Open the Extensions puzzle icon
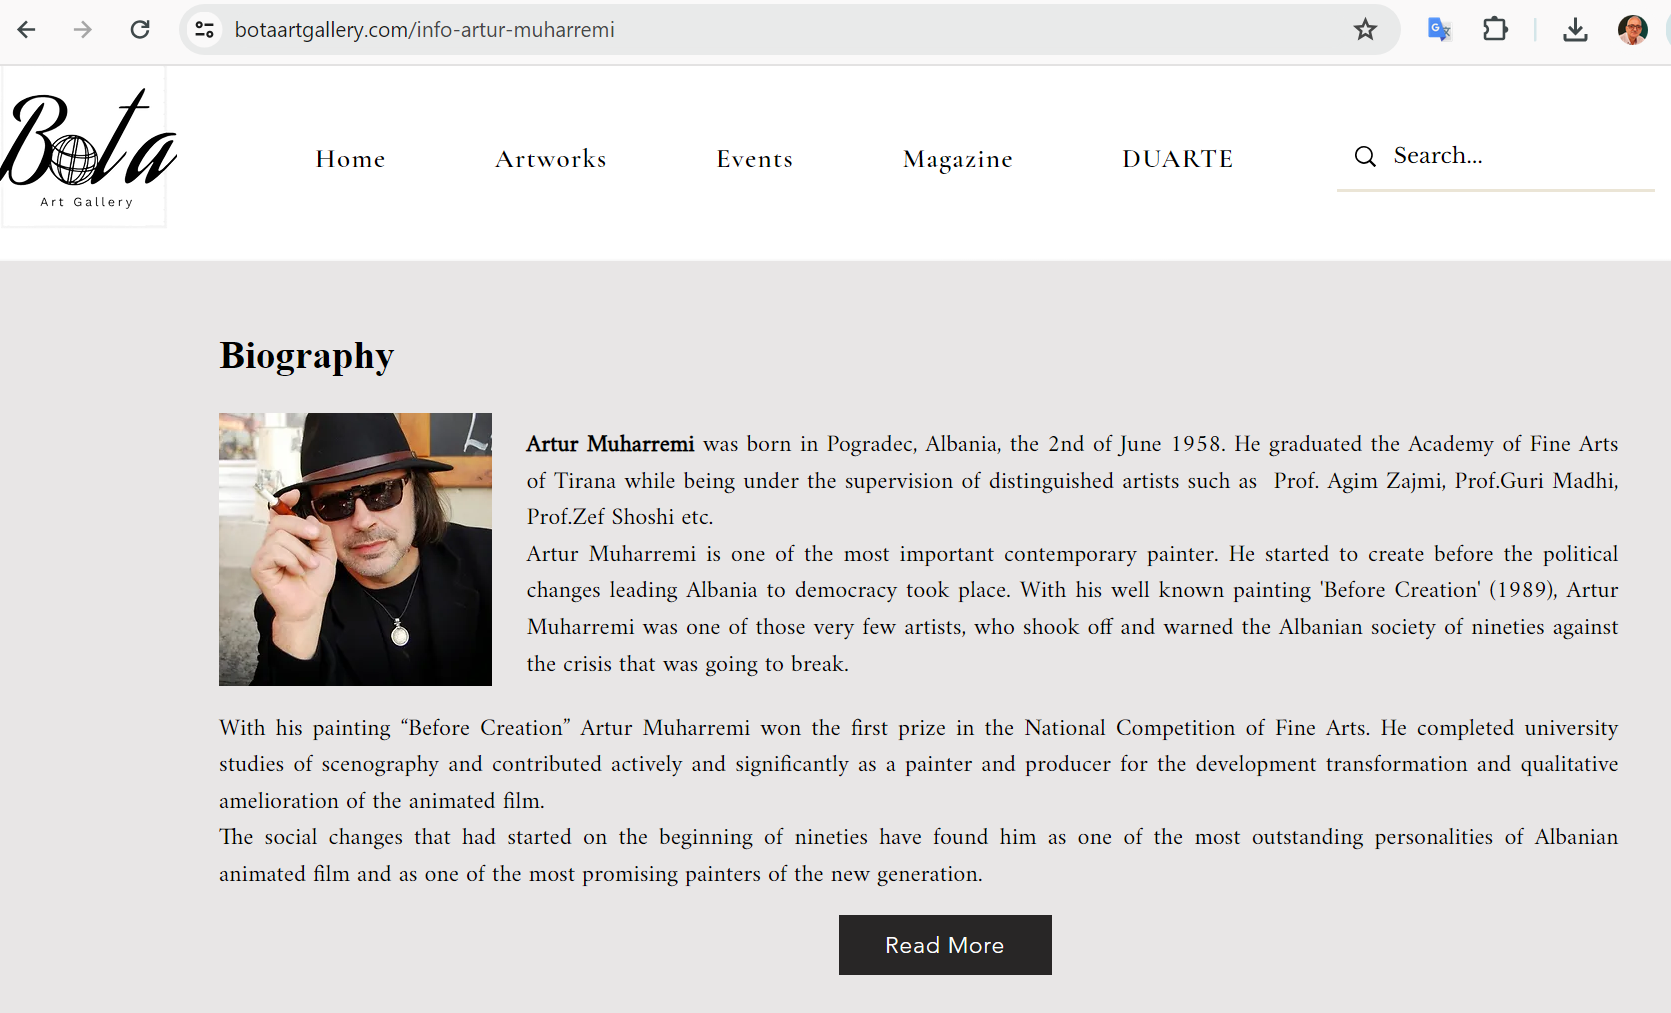The width and height of the screenshot is (1671, 1013). (1495, 30)
